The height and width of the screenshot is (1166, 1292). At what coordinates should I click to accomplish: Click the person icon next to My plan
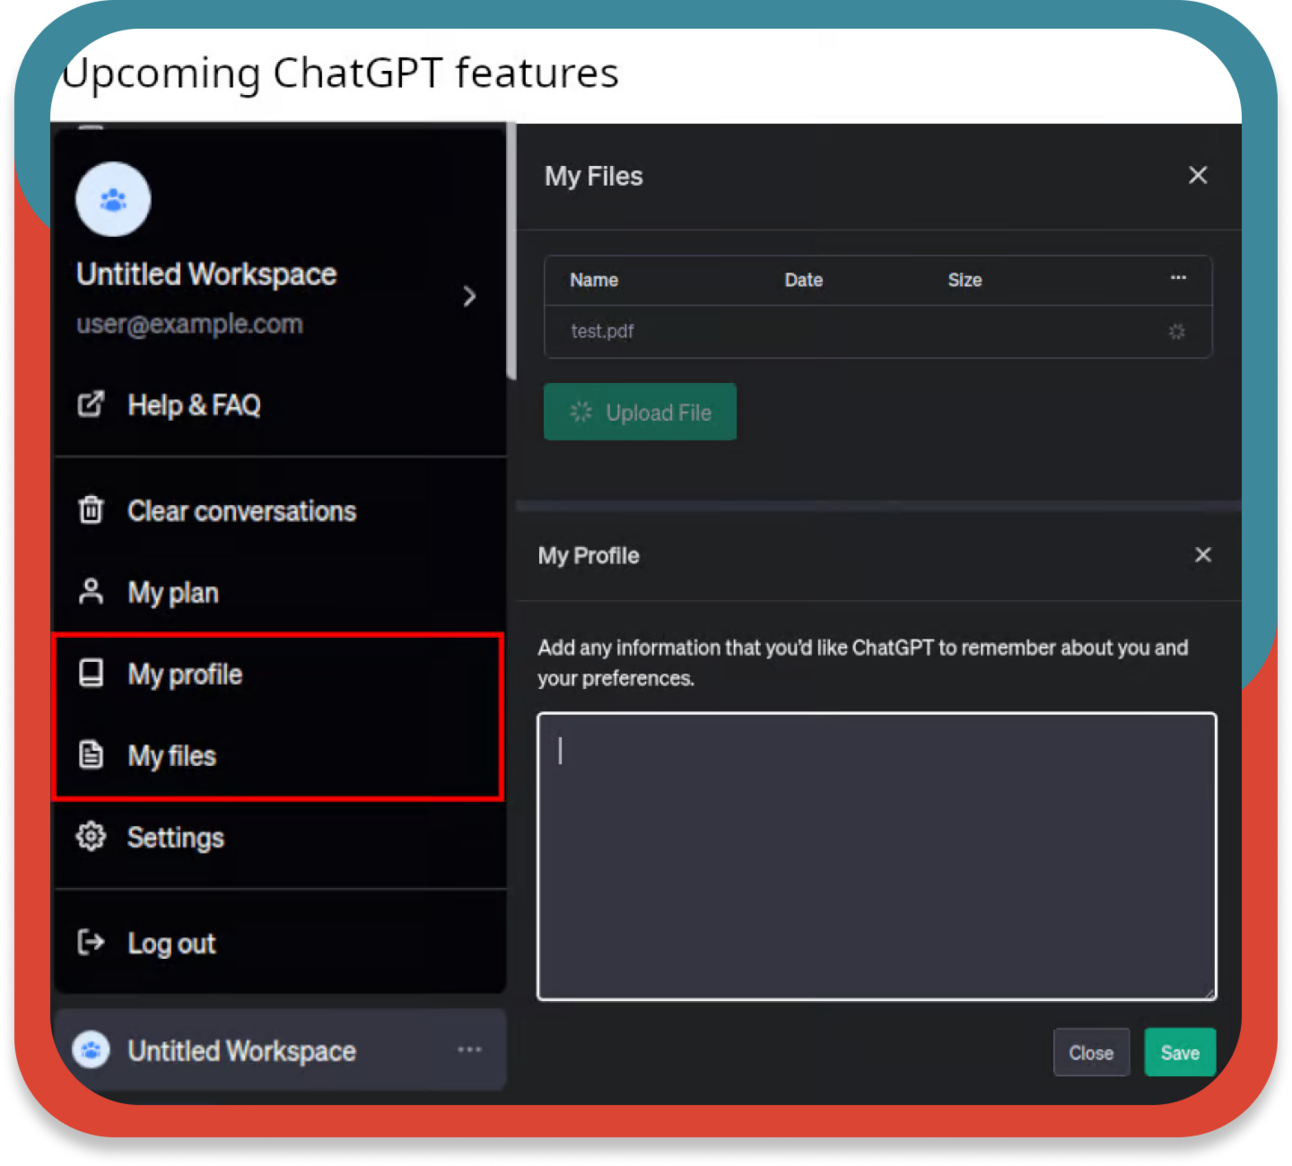(x=91, y=592)
